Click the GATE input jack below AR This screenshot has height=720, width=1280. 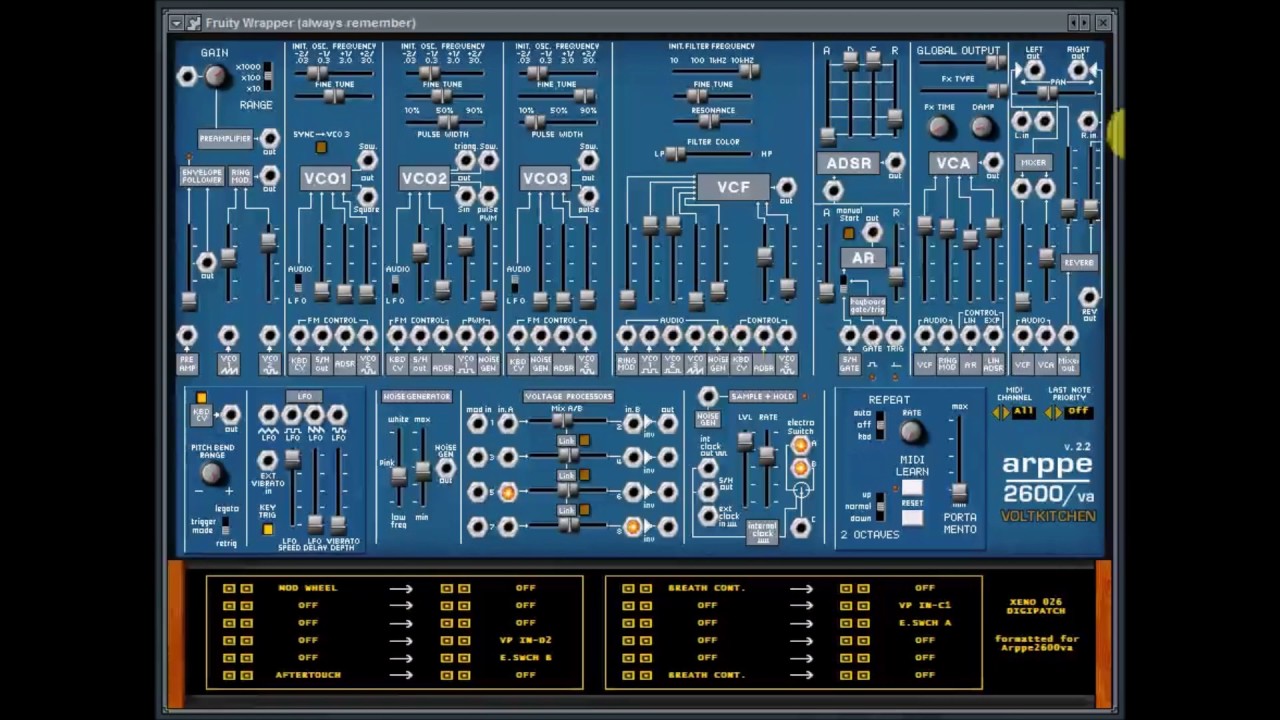coord(873,336)
